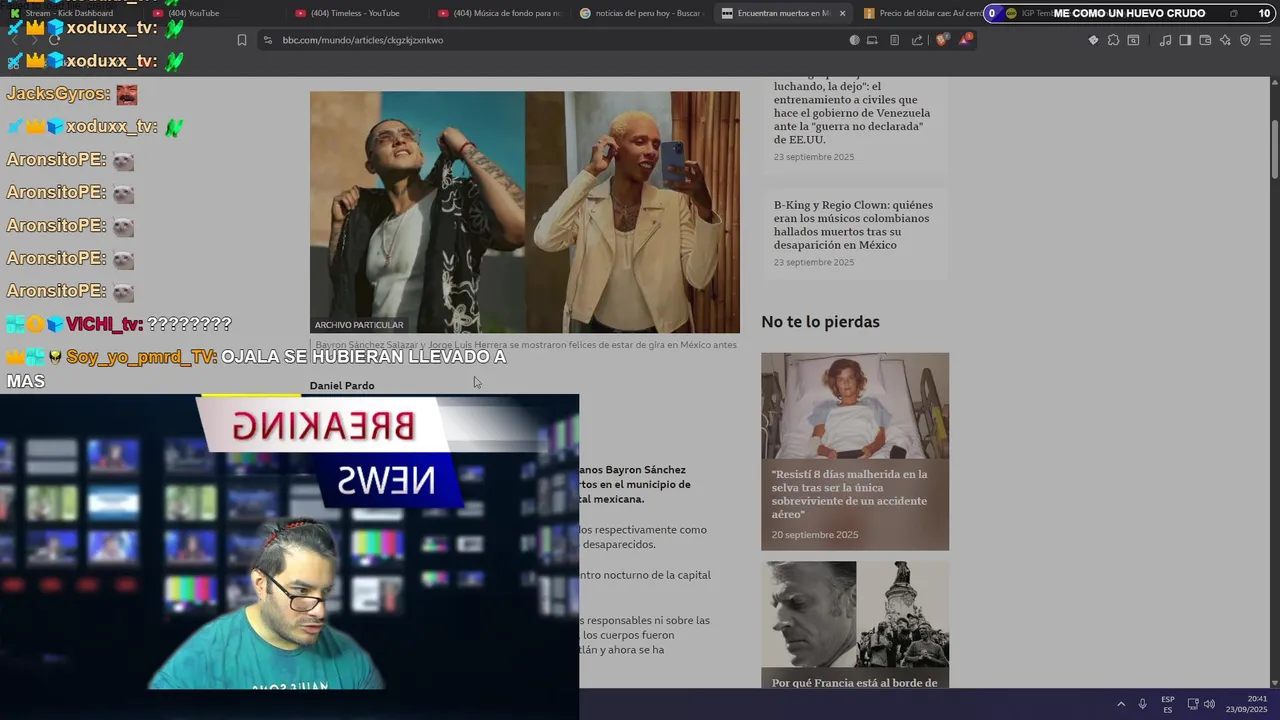The width and height of the screenshot is (1280, 720).
Task: Open Brave Shields lion icon
Action: 942,40
